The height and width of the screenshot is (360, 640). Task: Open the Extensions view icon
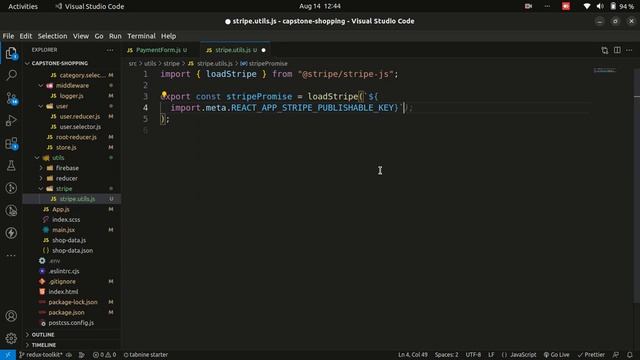(x=11, y=143)
